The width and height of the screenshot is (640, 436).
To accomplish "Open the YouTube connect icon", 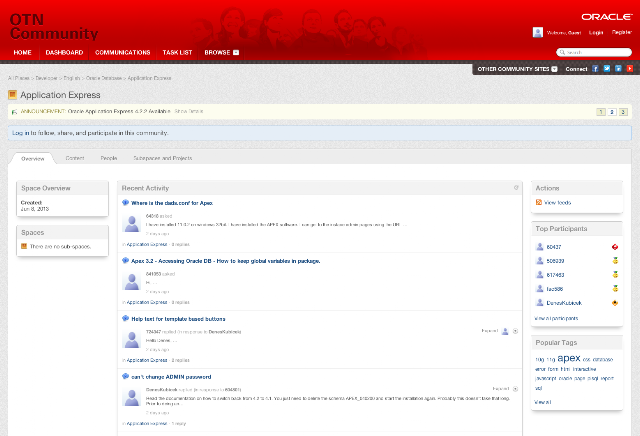I will (x=630, y=69).
